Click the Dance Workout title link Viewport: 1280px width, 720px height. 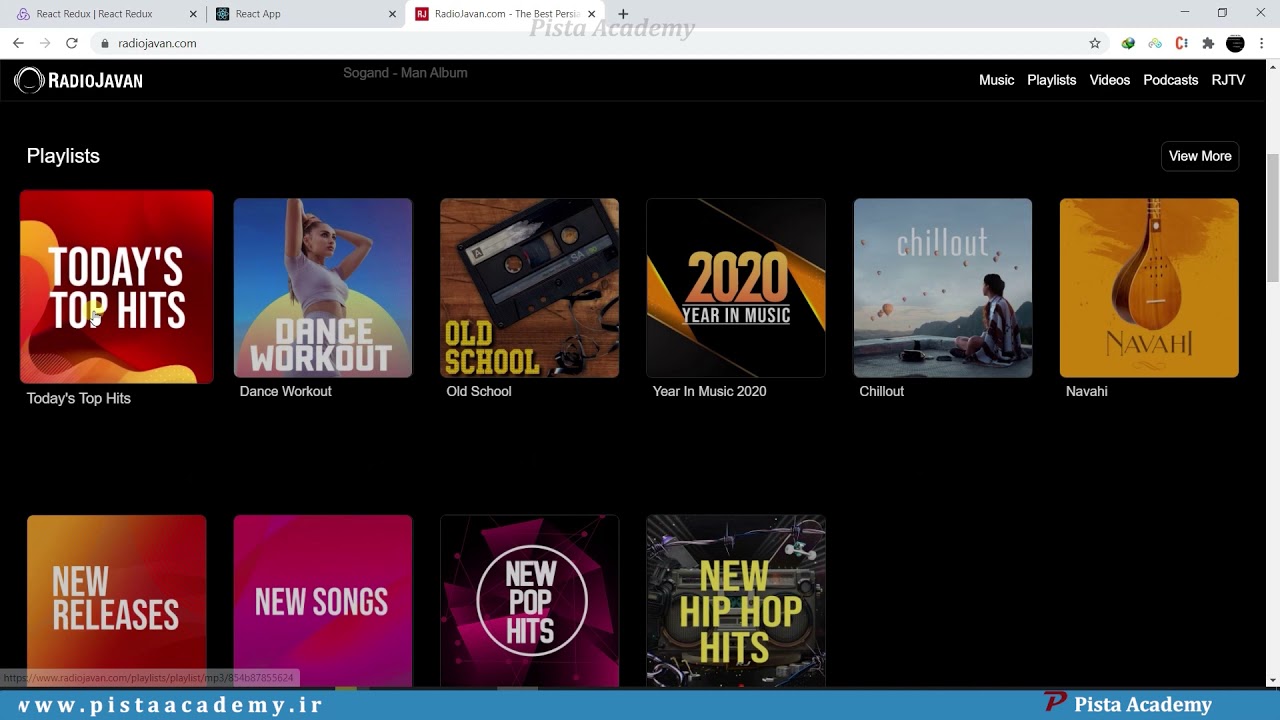286,391
